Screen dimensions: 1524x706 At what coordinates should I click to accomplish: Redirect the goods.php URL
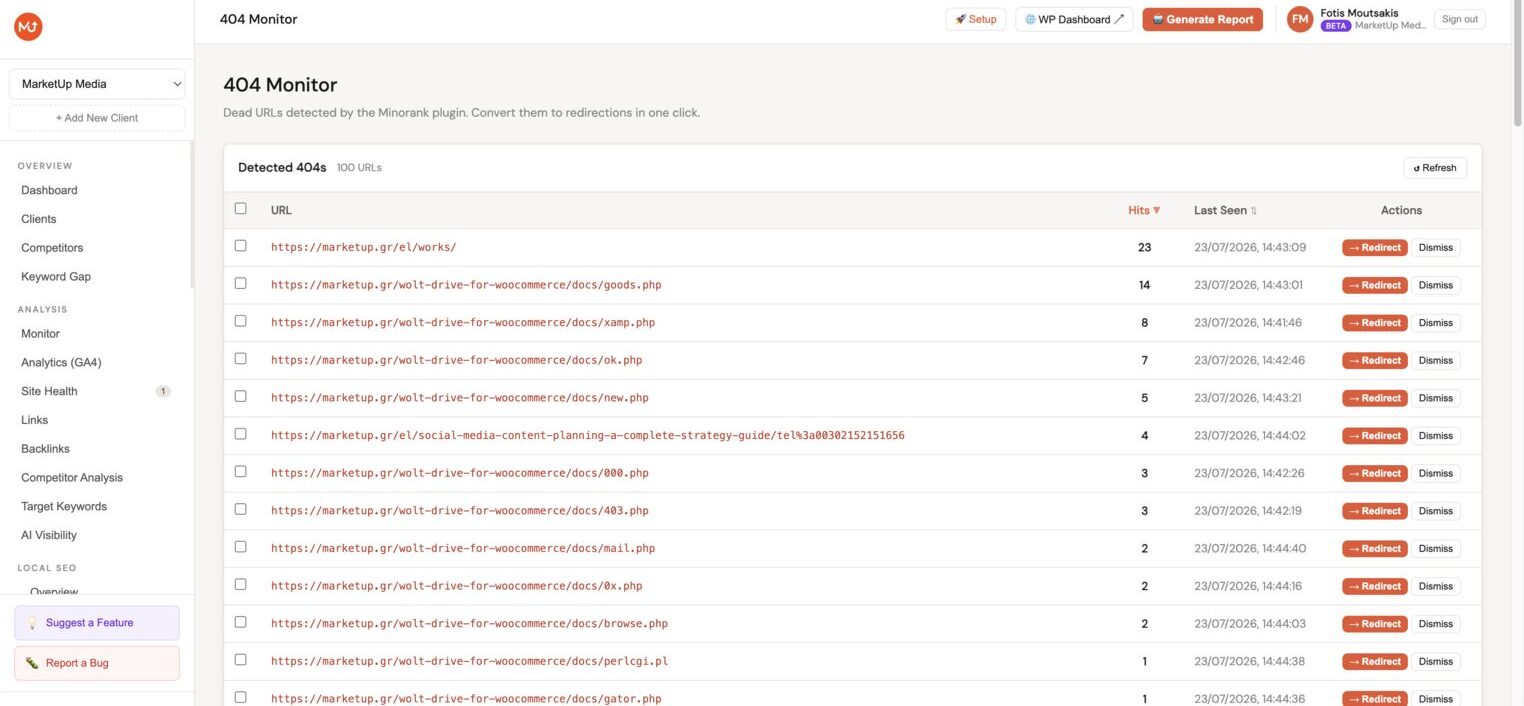1374,285
